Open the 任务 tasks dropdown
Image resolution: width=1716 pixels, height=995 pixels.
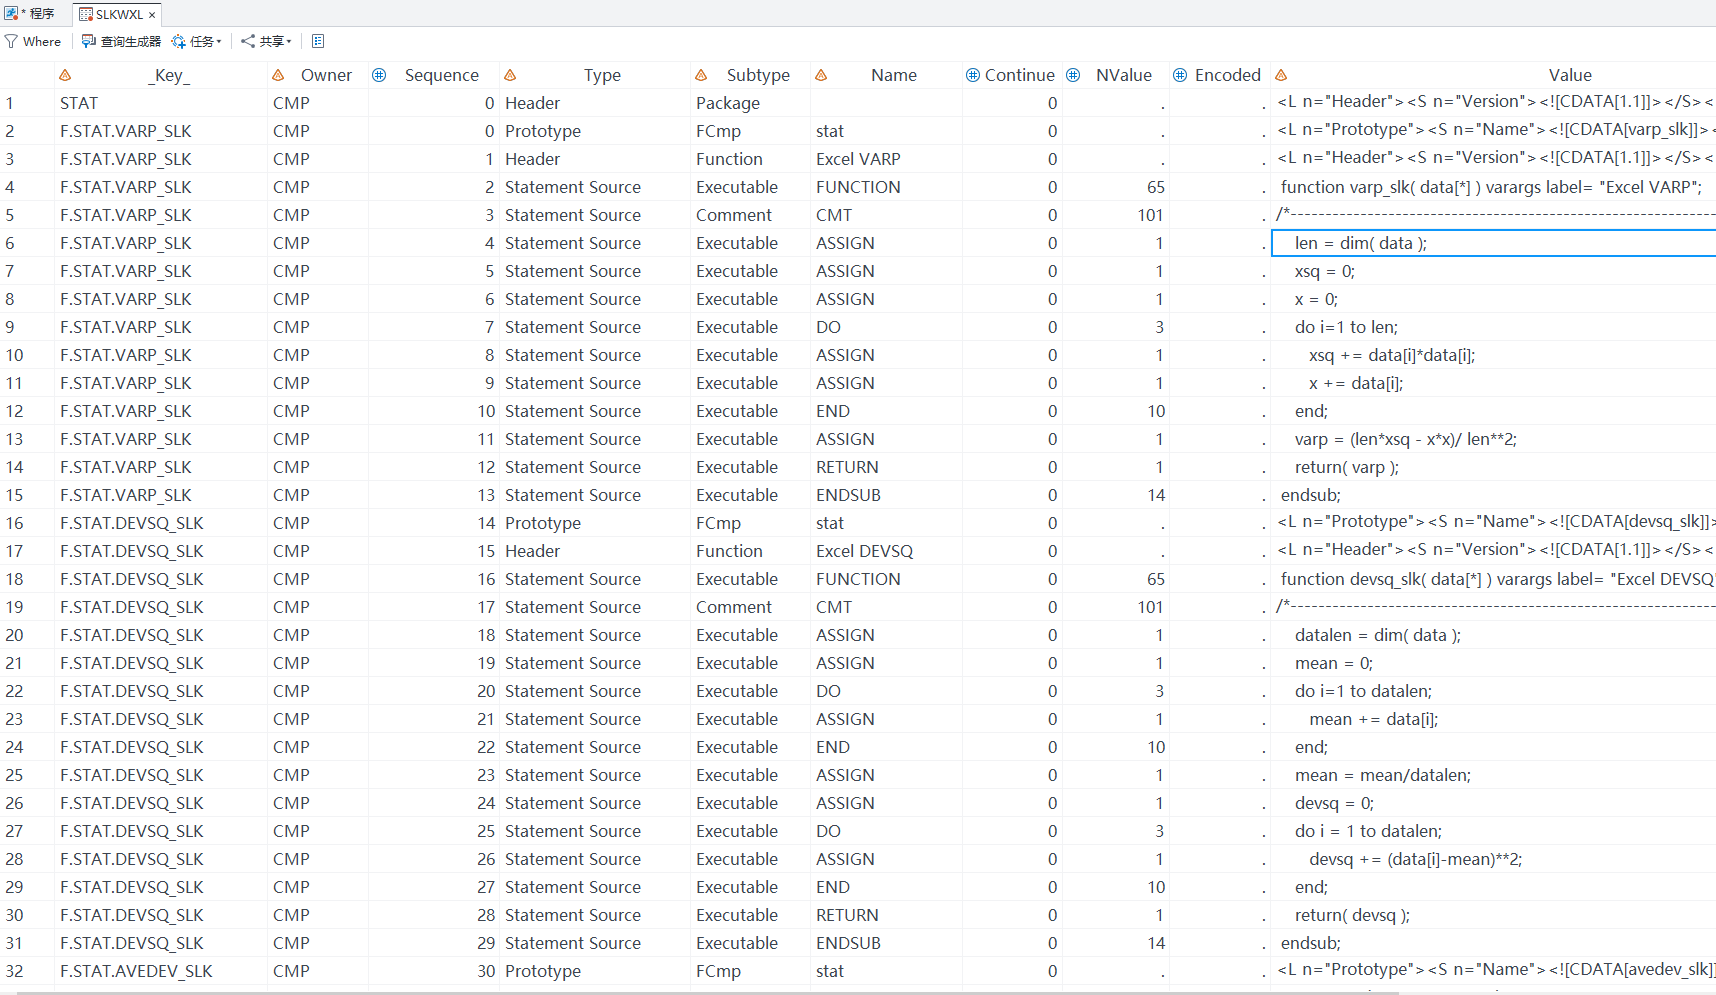click(196, 41)
